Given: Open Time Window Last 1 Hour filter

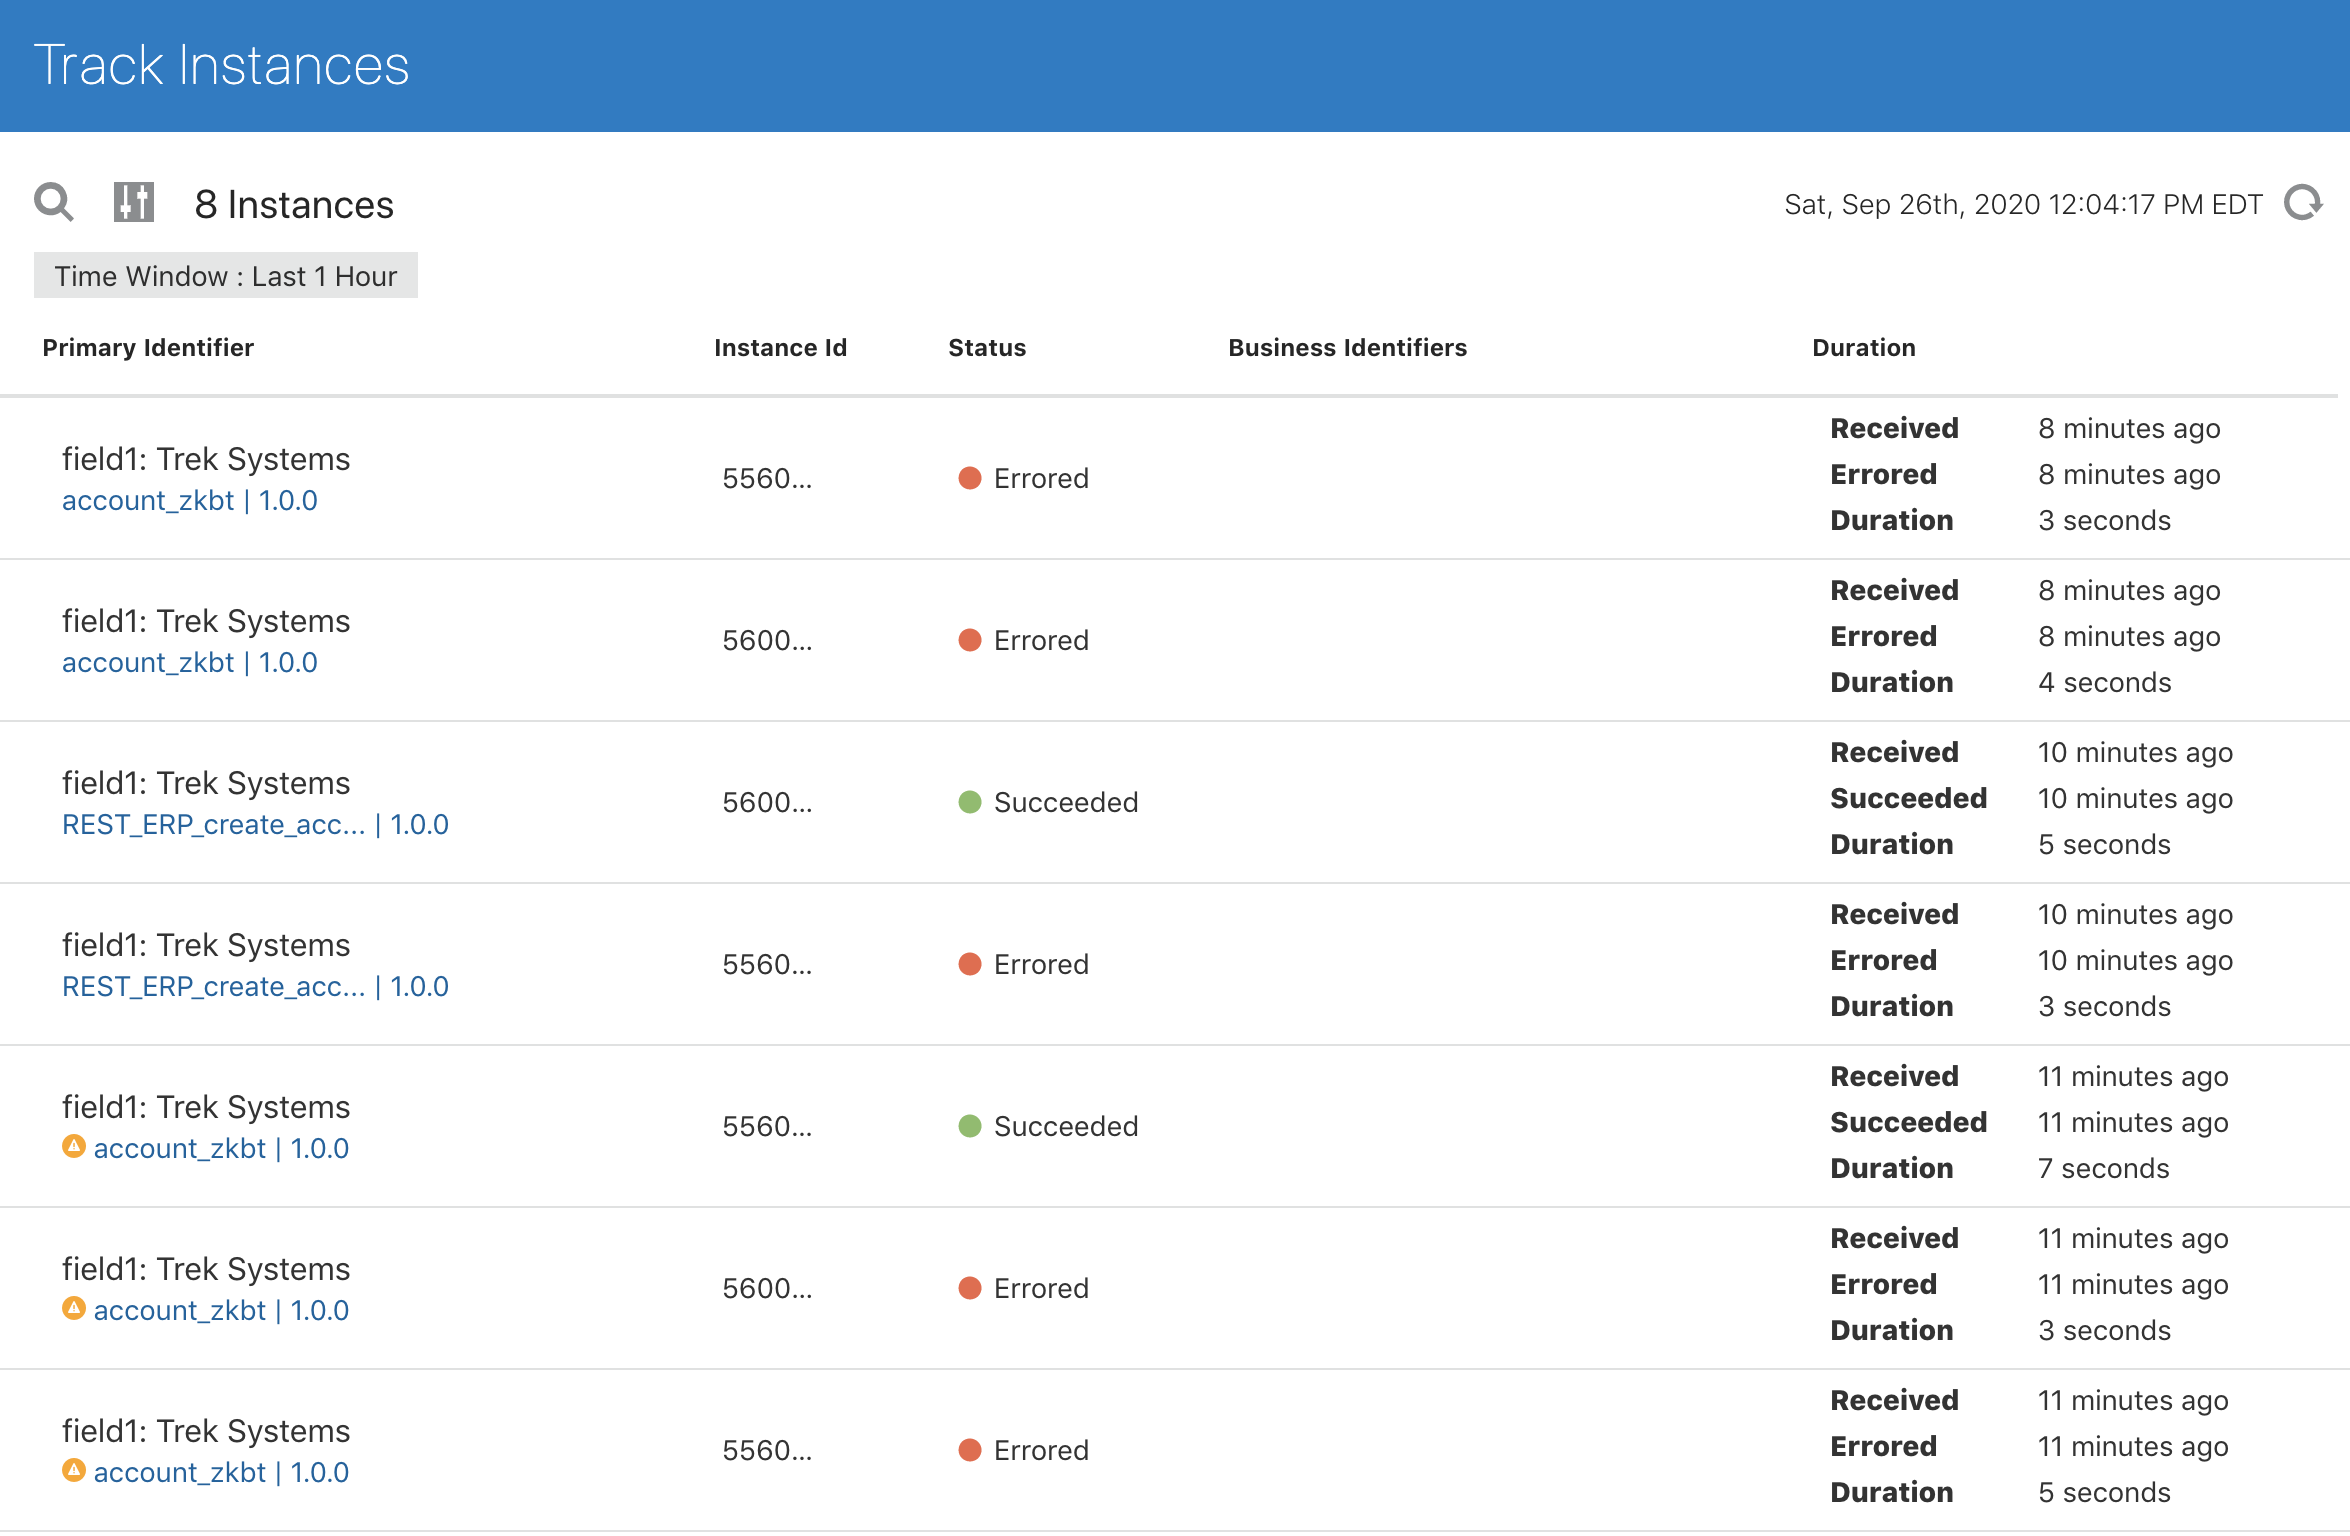Looking at the screenshot, I should 225,276.
